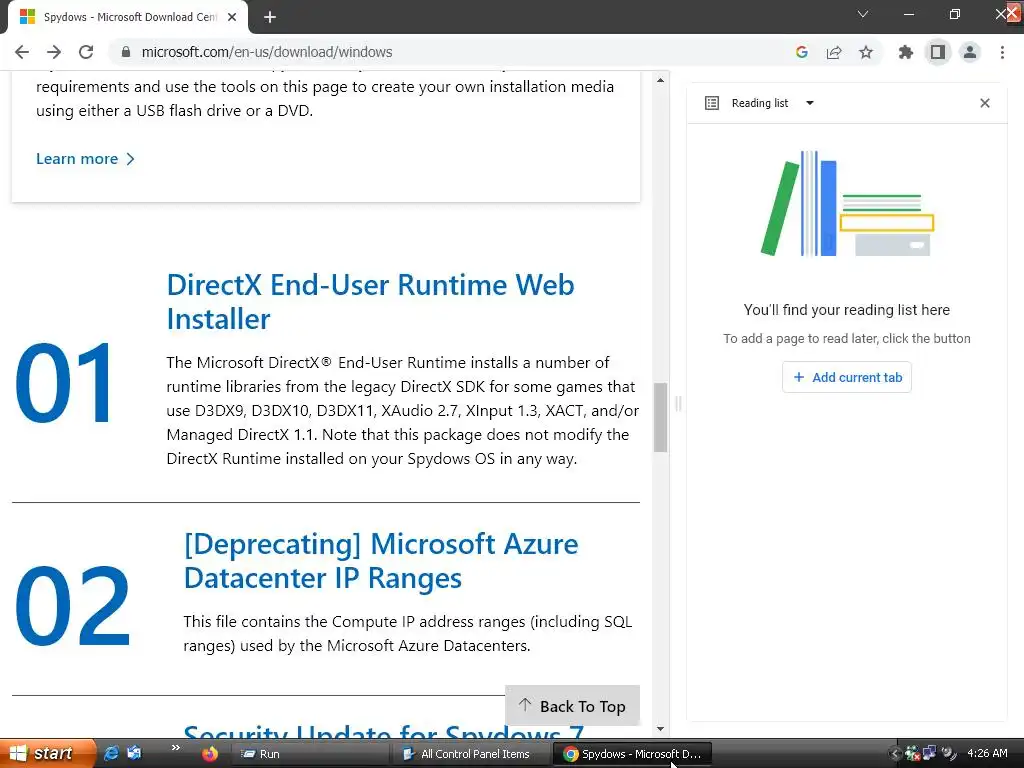This screenshot has height=768, width=1024.
Task: View site info via the padlock icon
Action: pyautogui.click(x=126, y=52)
